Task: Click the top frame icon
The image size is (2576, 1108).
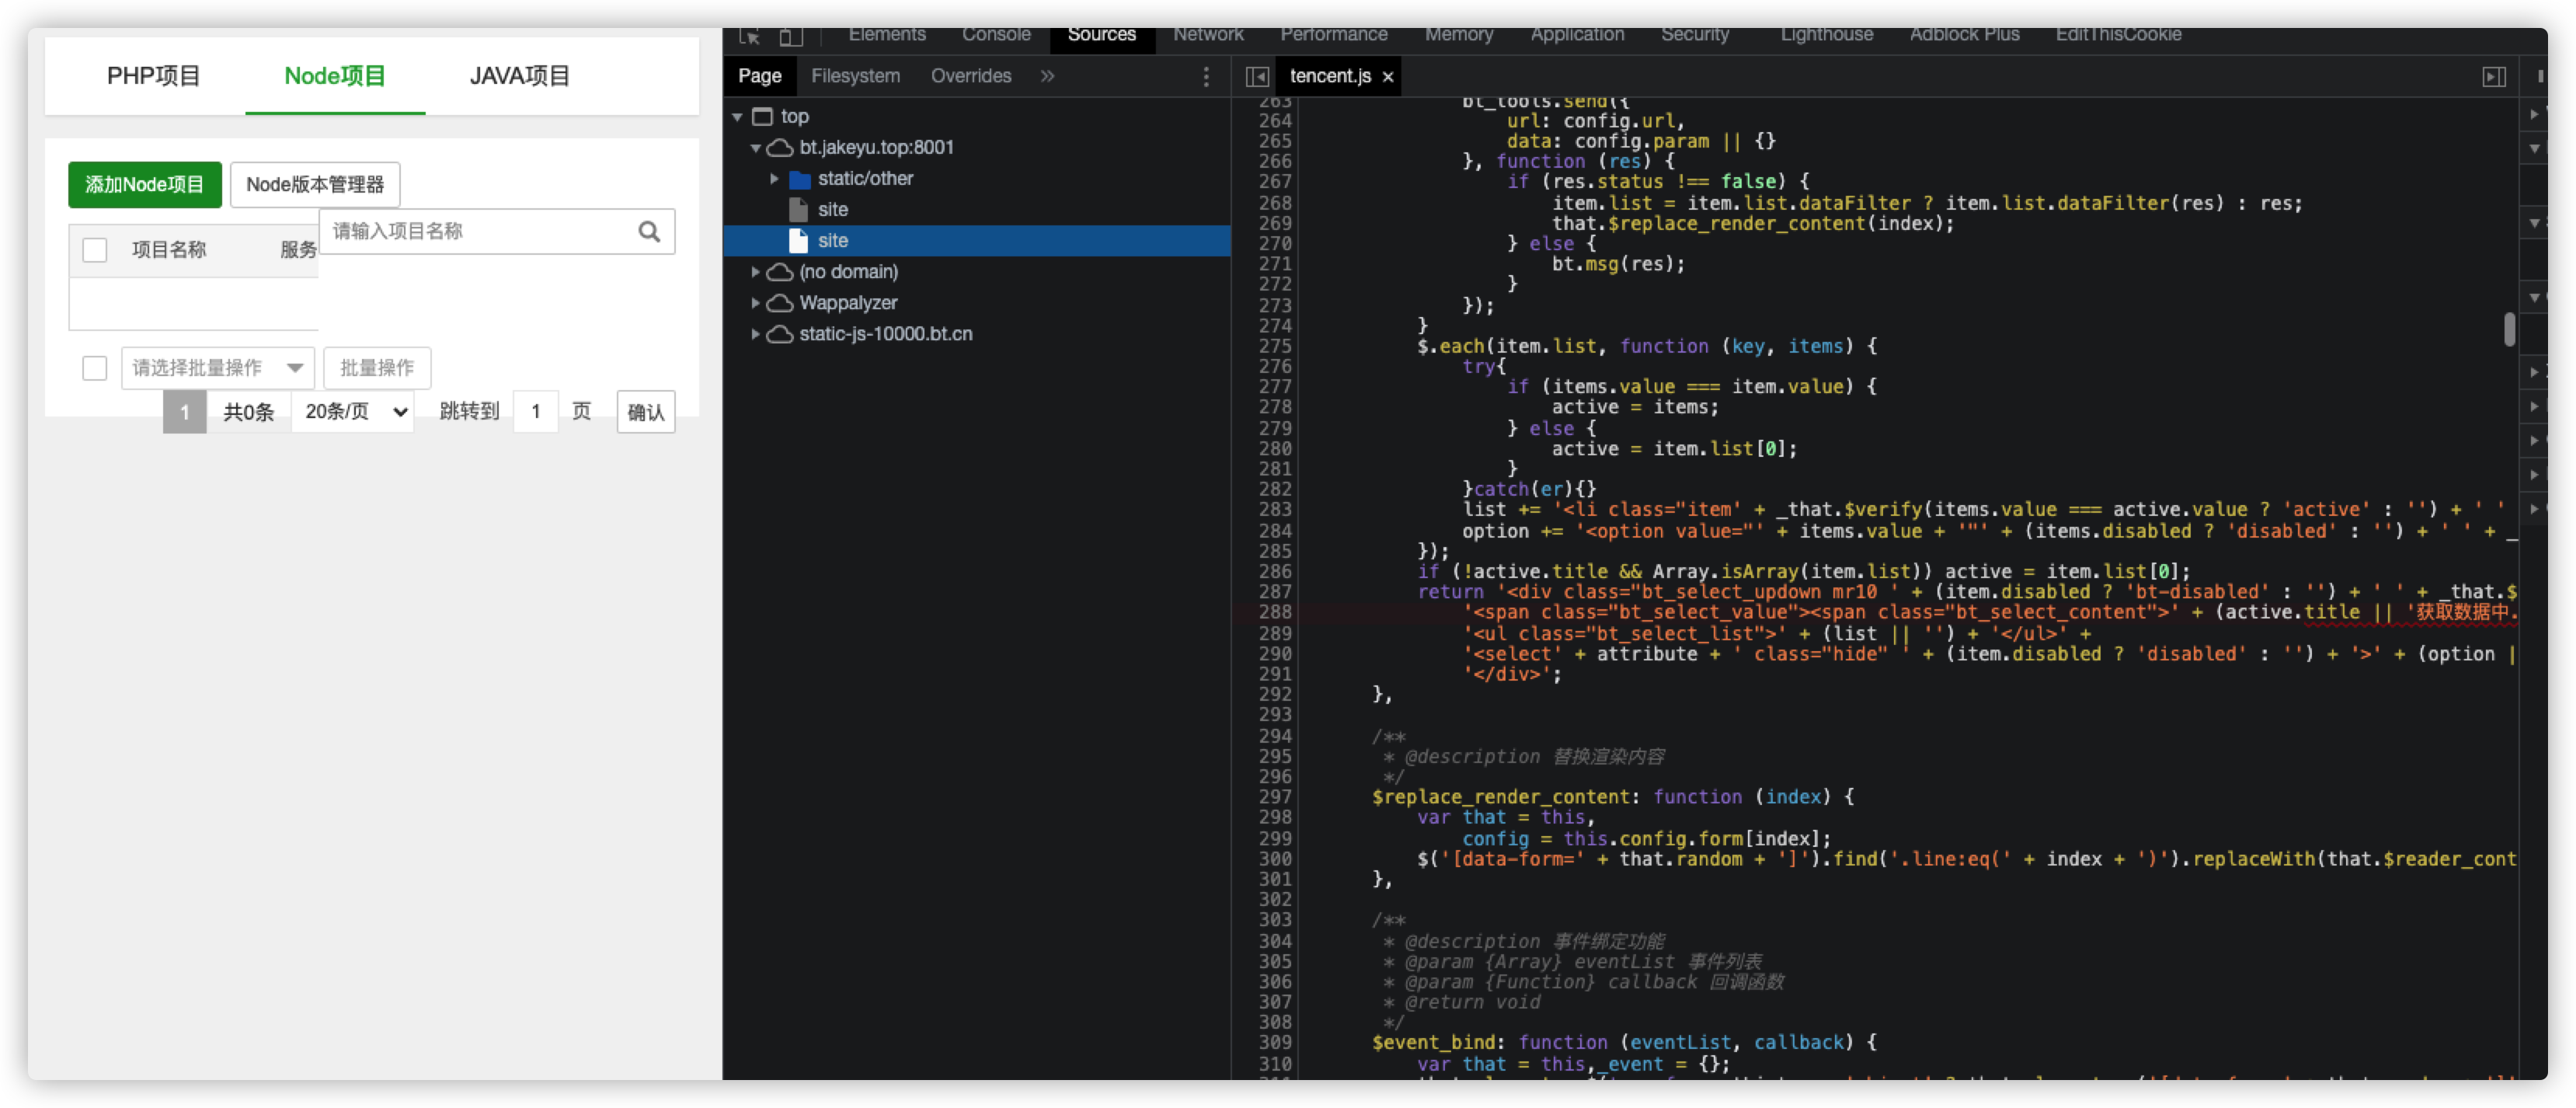Action: 763,117
